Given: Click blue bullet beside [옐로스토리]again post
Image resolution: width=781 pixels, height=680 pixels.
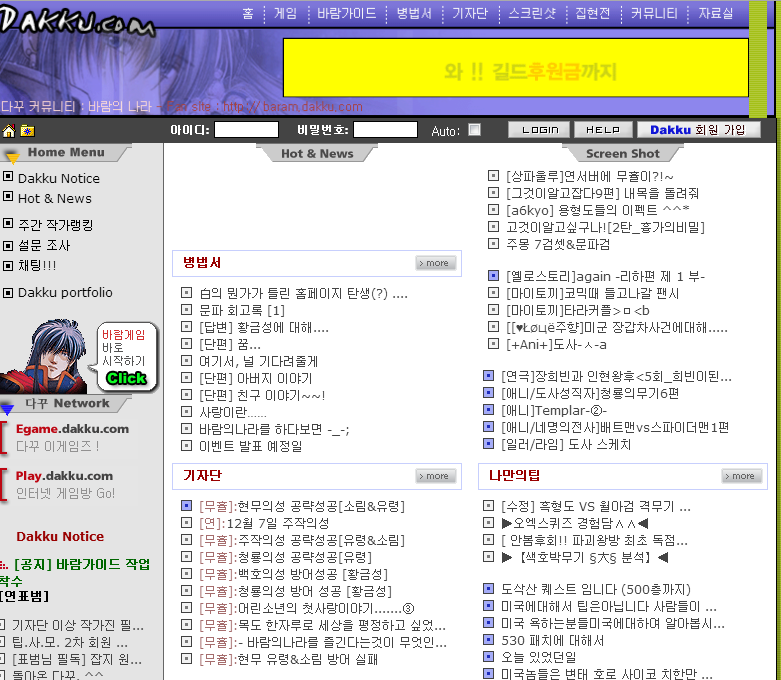Looking at the screenshot, I should [x=493, y=275].
